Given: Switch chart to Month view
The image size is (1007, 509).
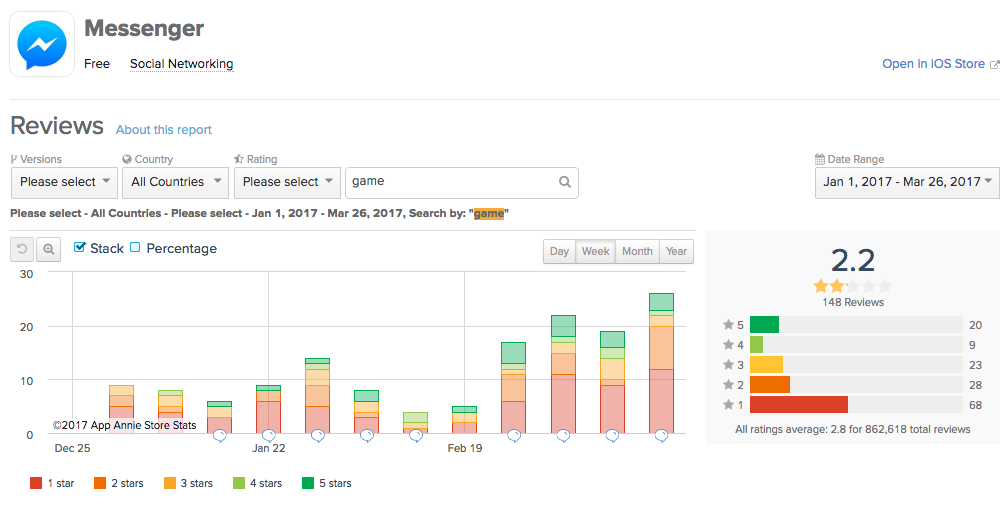Looking at the screenshot, I should (637, 252).
